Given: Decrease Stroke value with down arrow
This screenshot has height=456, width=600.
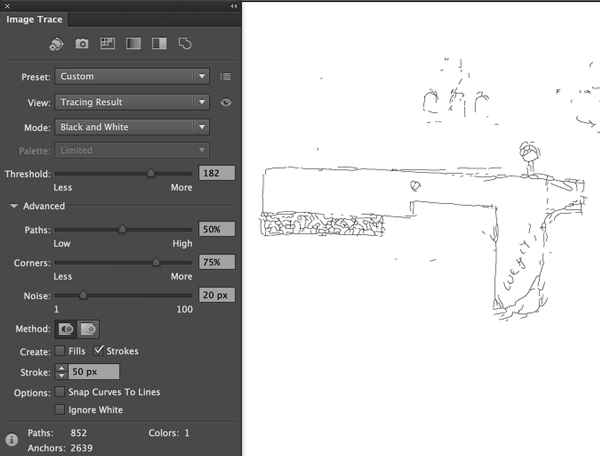Looking at the screenshot, I should (x=62, y=376).
